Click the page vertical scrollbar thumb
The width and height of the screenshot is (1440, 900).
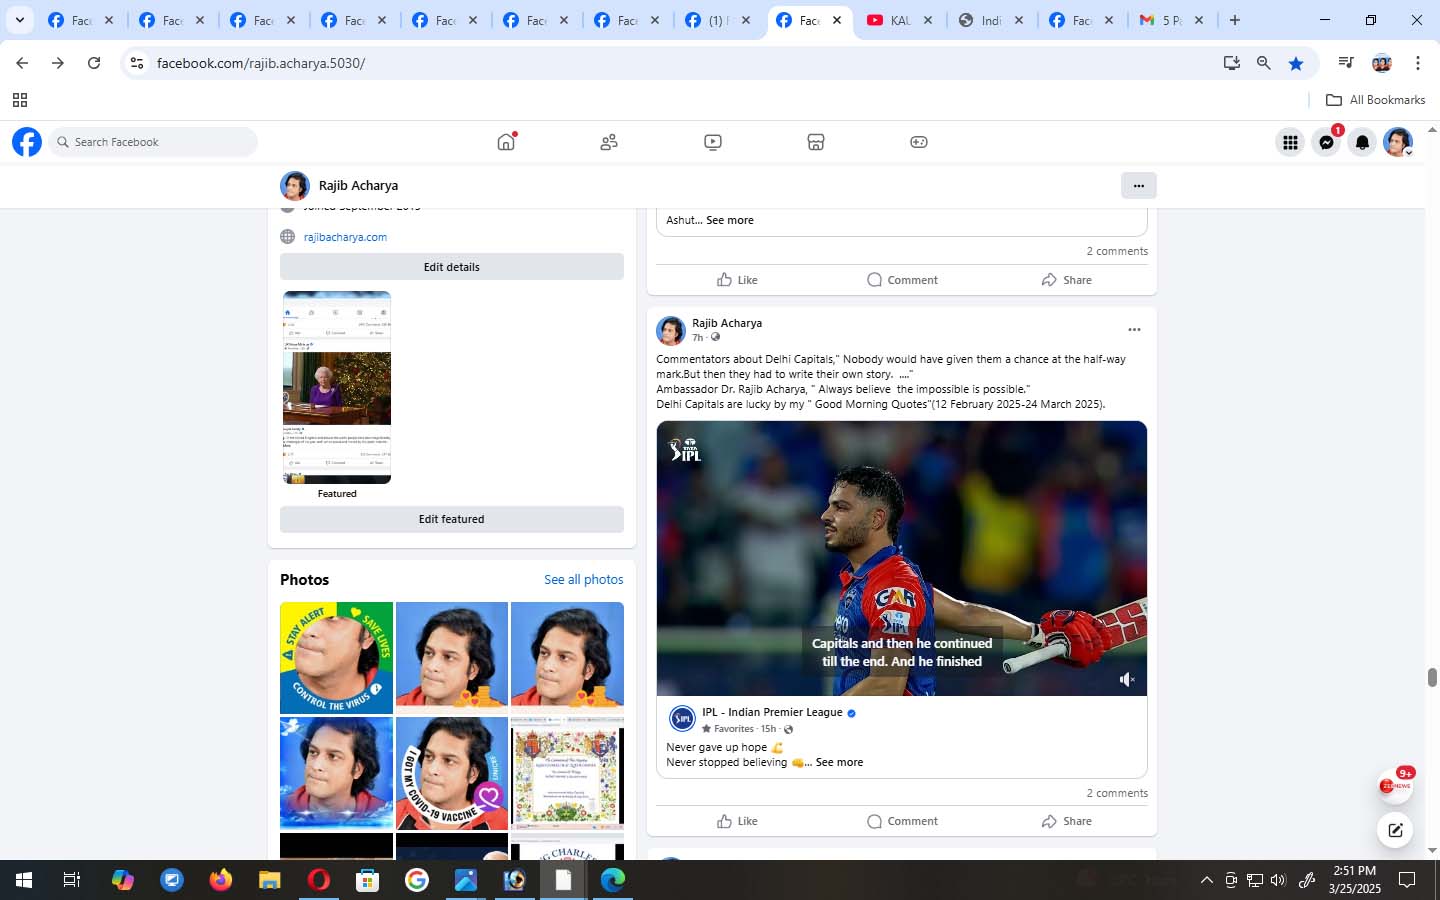point(1432,677)
